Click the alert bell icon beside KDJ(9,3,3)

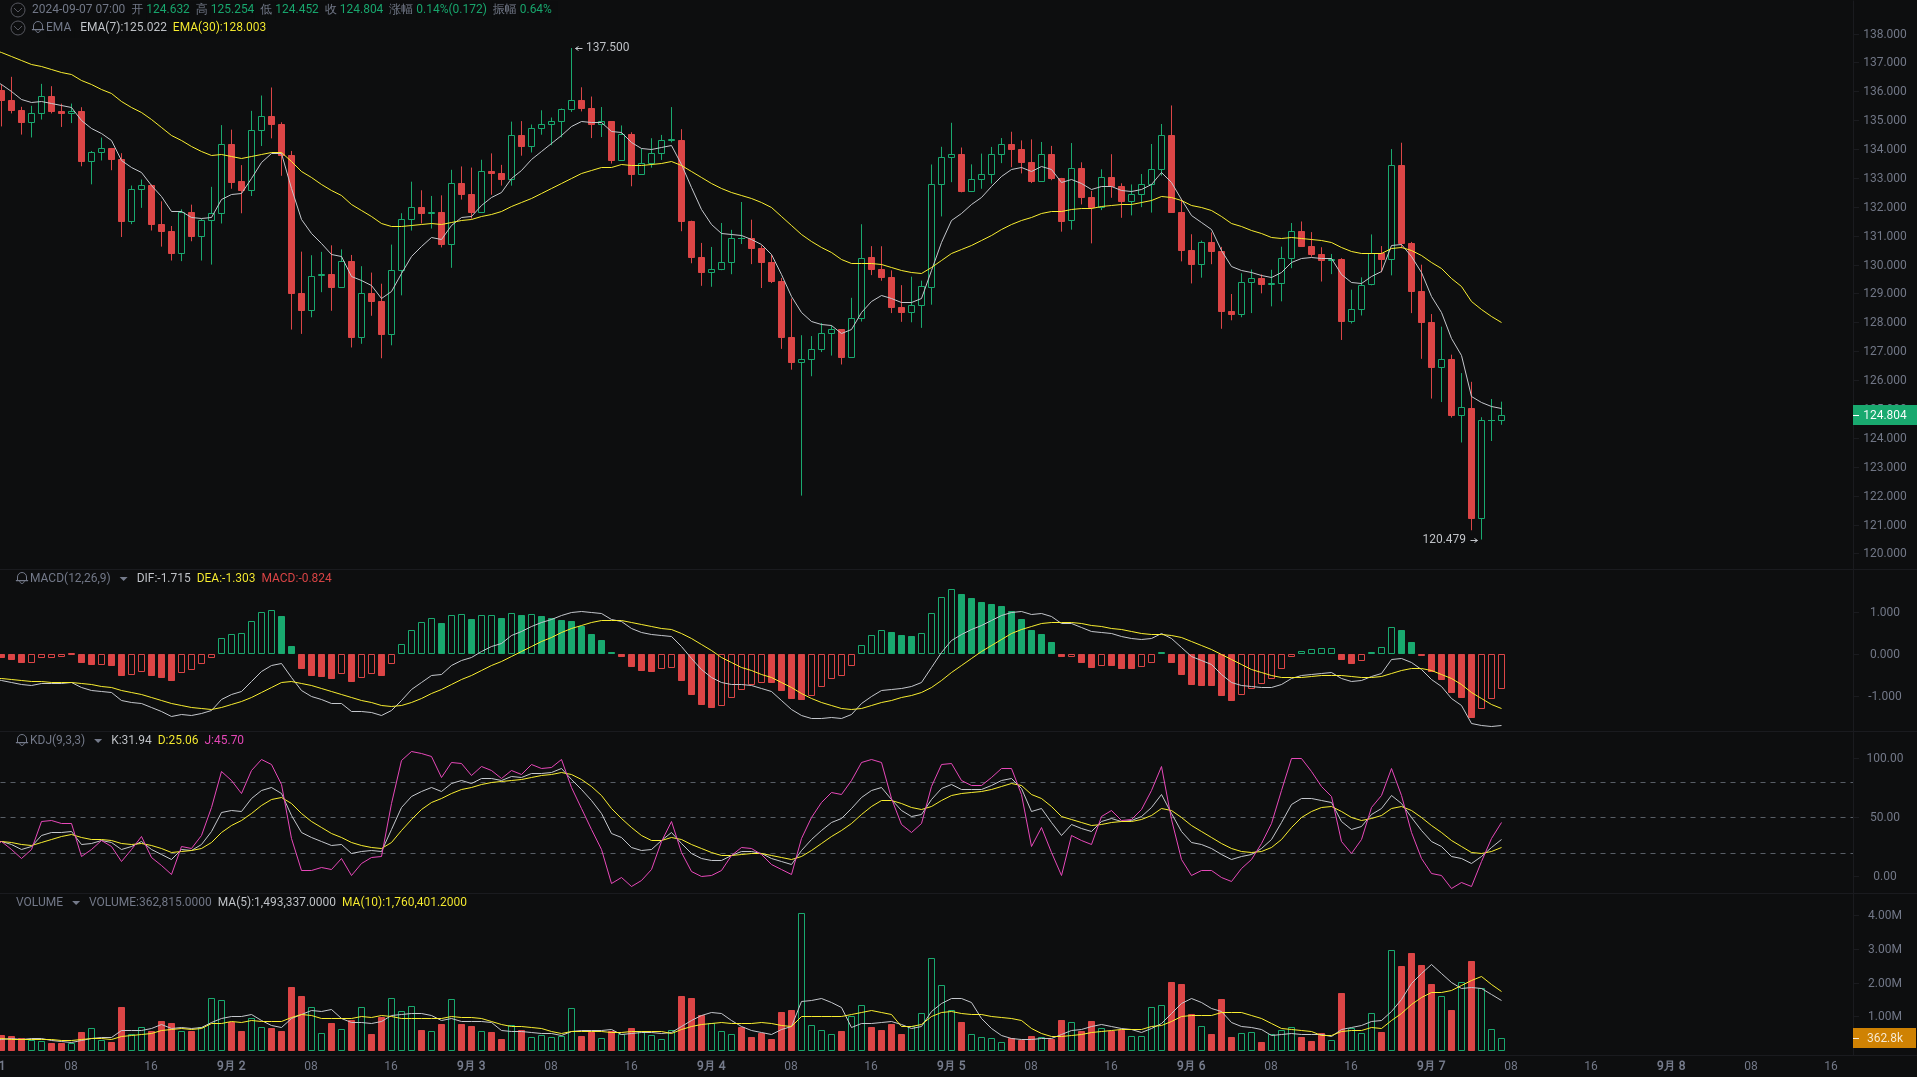click(x=21, y=740)
